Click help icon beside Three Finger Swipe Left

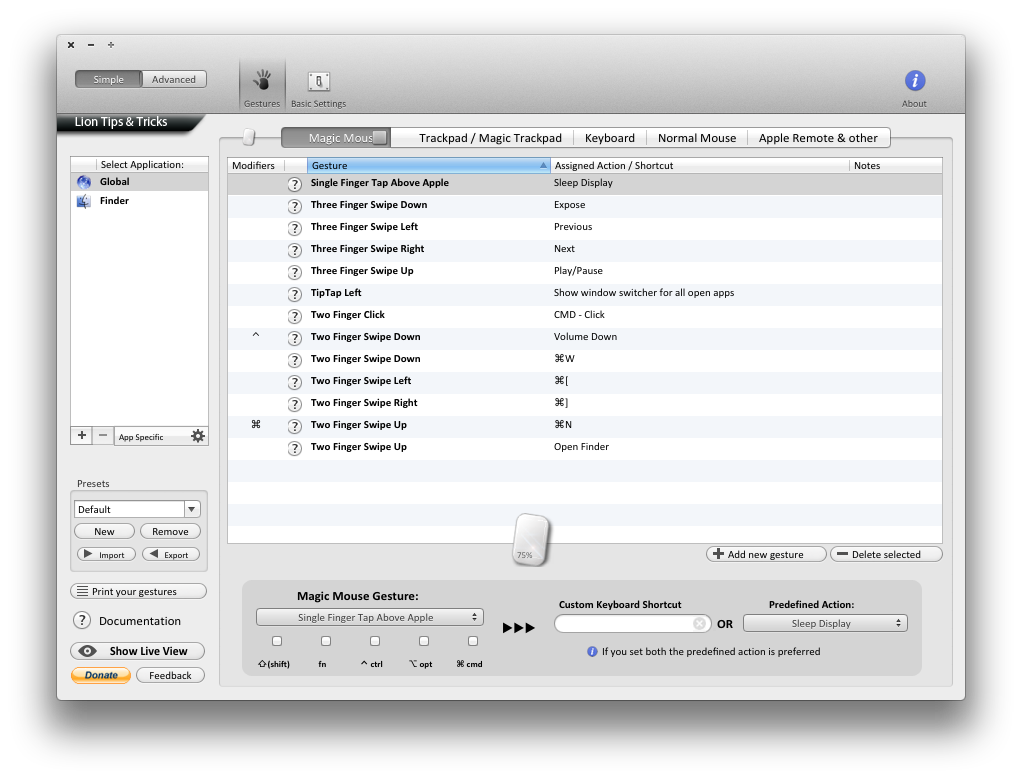[x=295, y=228]
